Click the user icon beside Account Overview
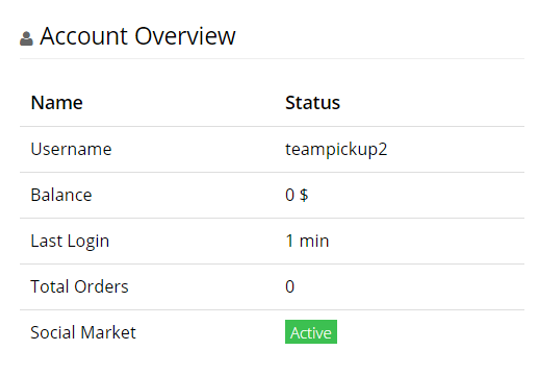Screen dimensions: 533x369 tap(27, 39)
